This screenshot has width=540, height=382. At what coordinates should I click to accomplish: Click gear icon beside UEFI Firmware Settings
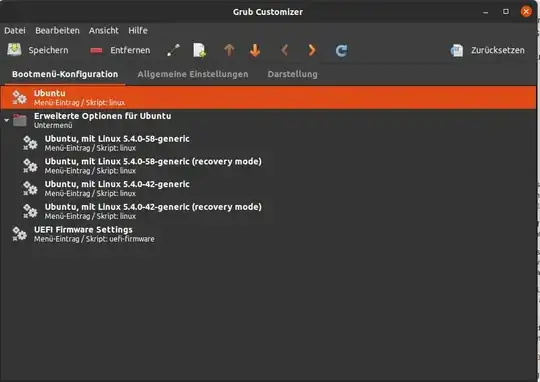coord(20,234)
